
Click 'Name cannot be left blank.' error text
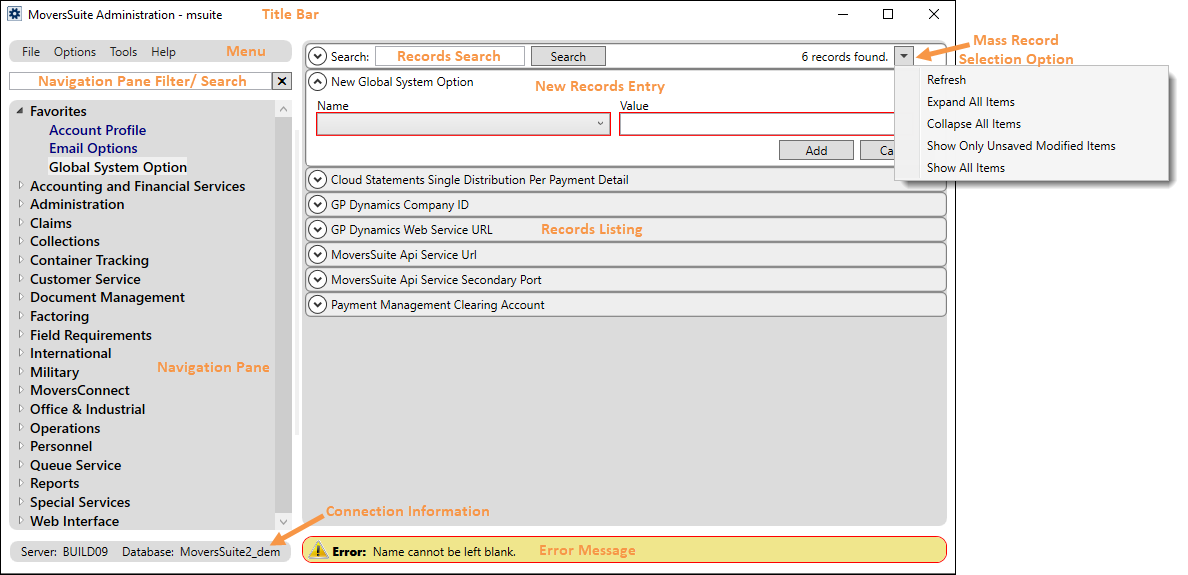444,552
